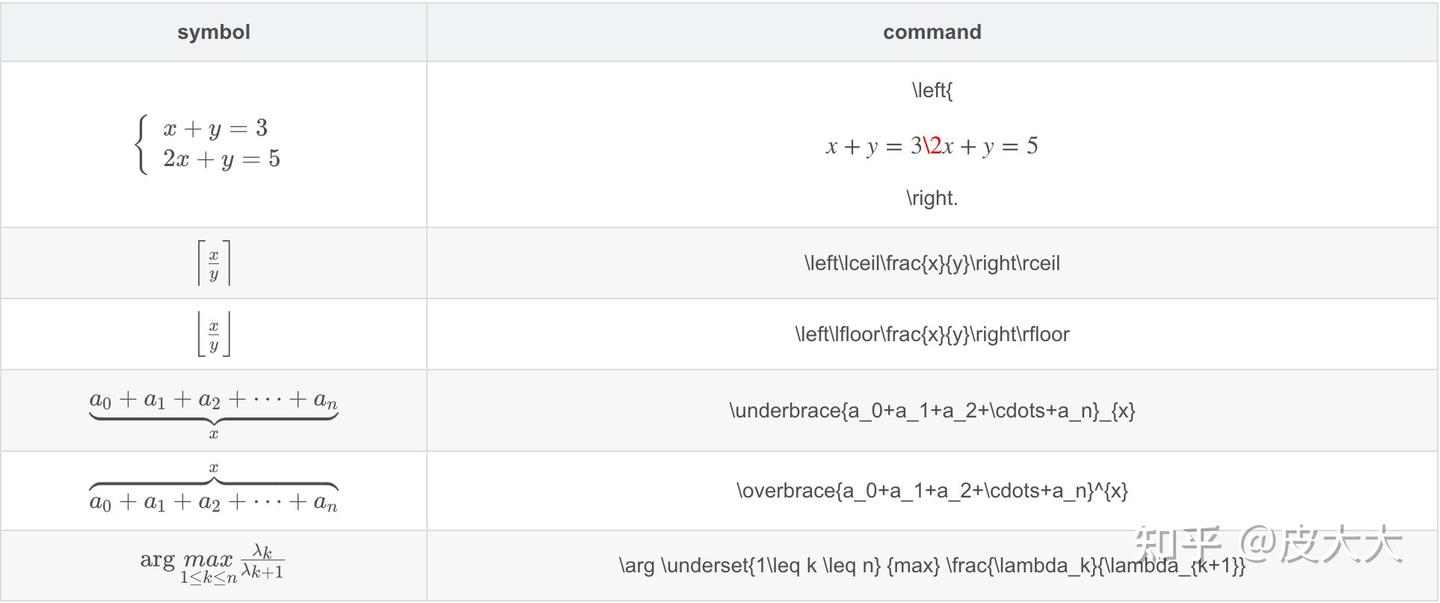Click the @皮大大 author watermark
Viewport: 1440px width, 603px height.
click(x=1323, y=545)
